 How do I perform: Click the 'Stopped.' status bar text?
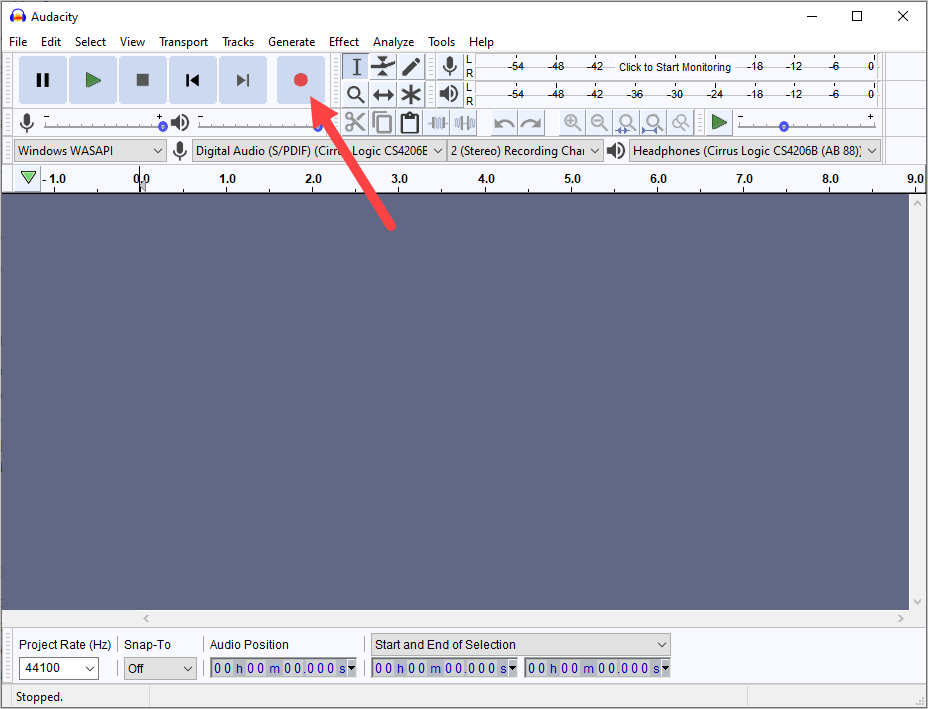pyautogui.click(x=39, y=697)
